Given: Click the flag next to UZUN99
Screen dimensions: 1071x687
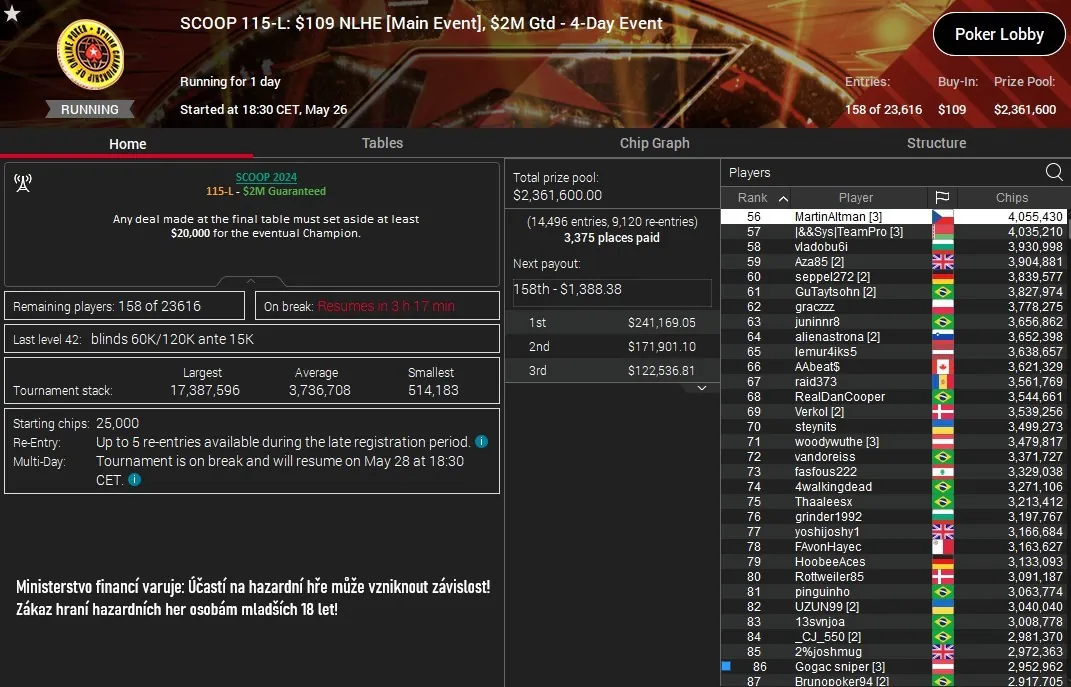Looking at the screenshot, I should tap(943, 607).
